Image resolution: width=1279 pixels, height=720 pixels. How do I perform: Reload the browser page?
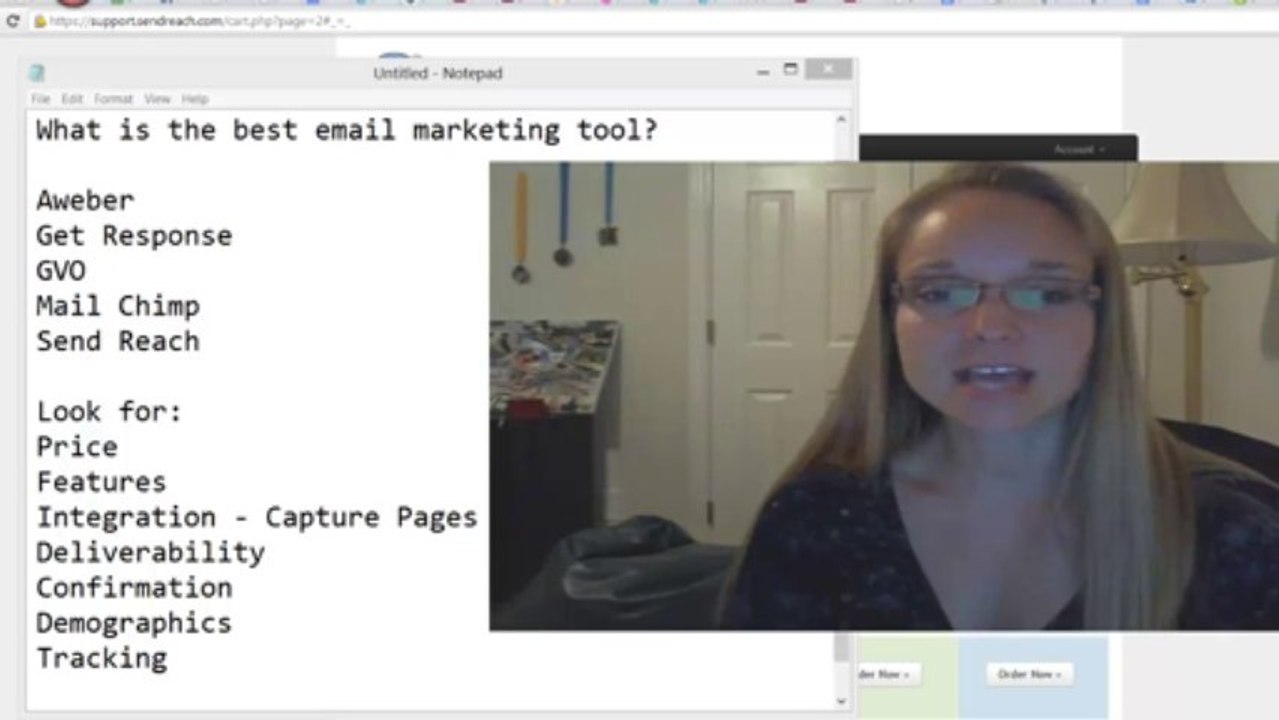pyautogui.click(x=12, y=21)
